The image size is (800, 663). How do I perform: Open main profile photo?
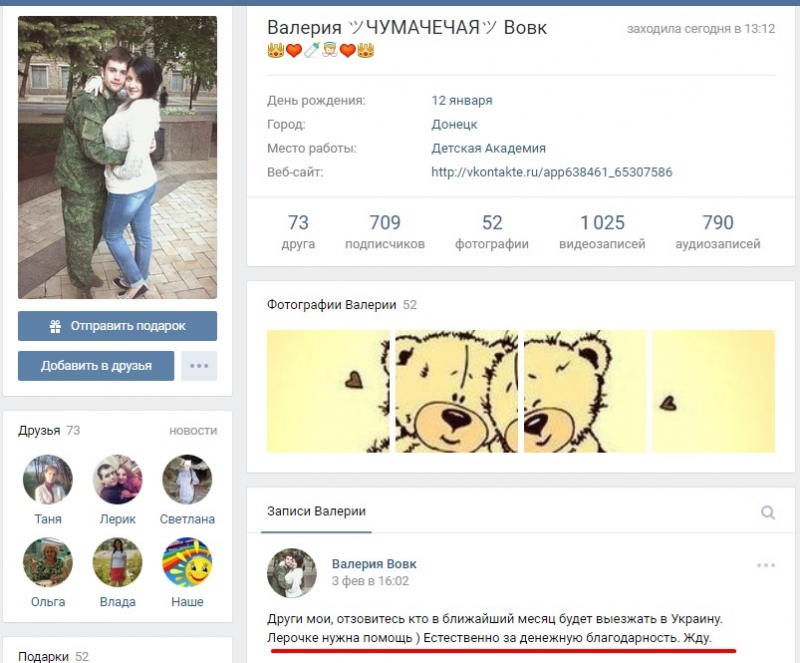[117, 157]
